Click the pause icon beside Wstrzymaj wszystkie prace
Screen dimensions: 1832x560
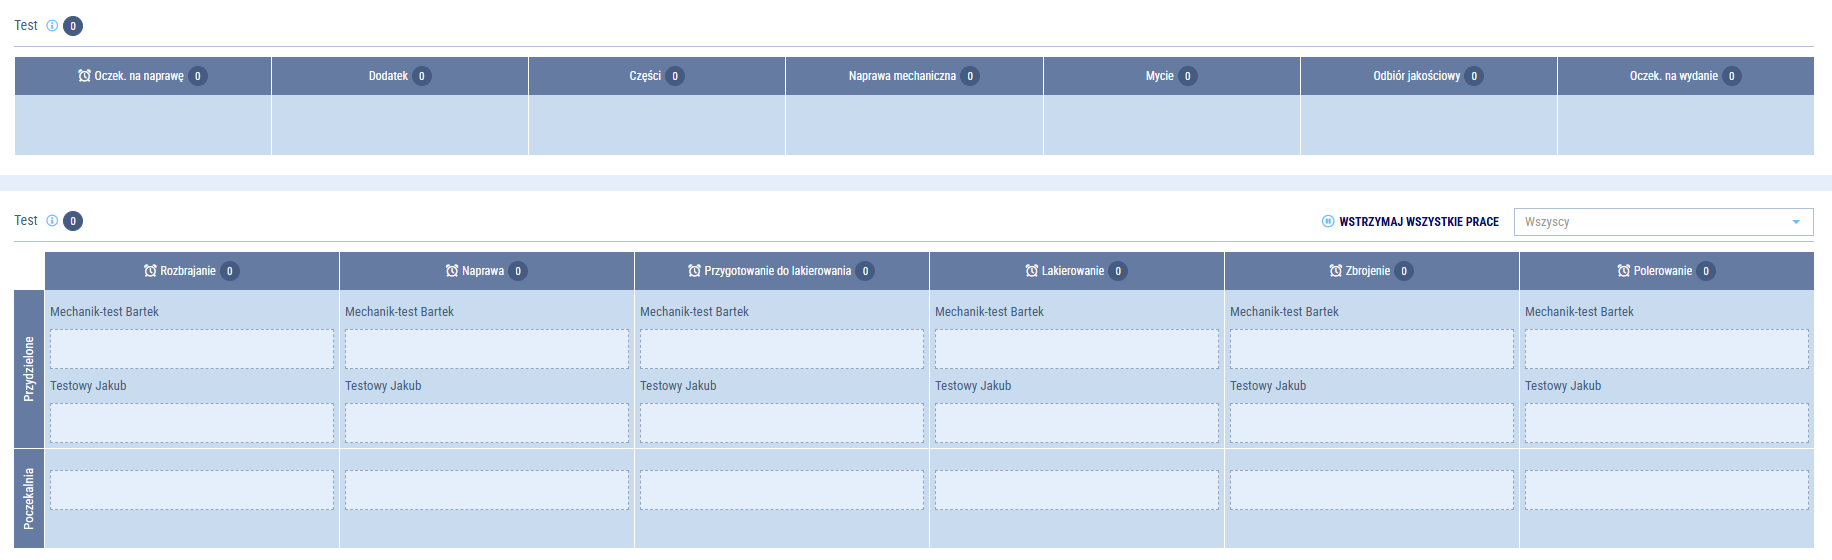(1328, 222)
